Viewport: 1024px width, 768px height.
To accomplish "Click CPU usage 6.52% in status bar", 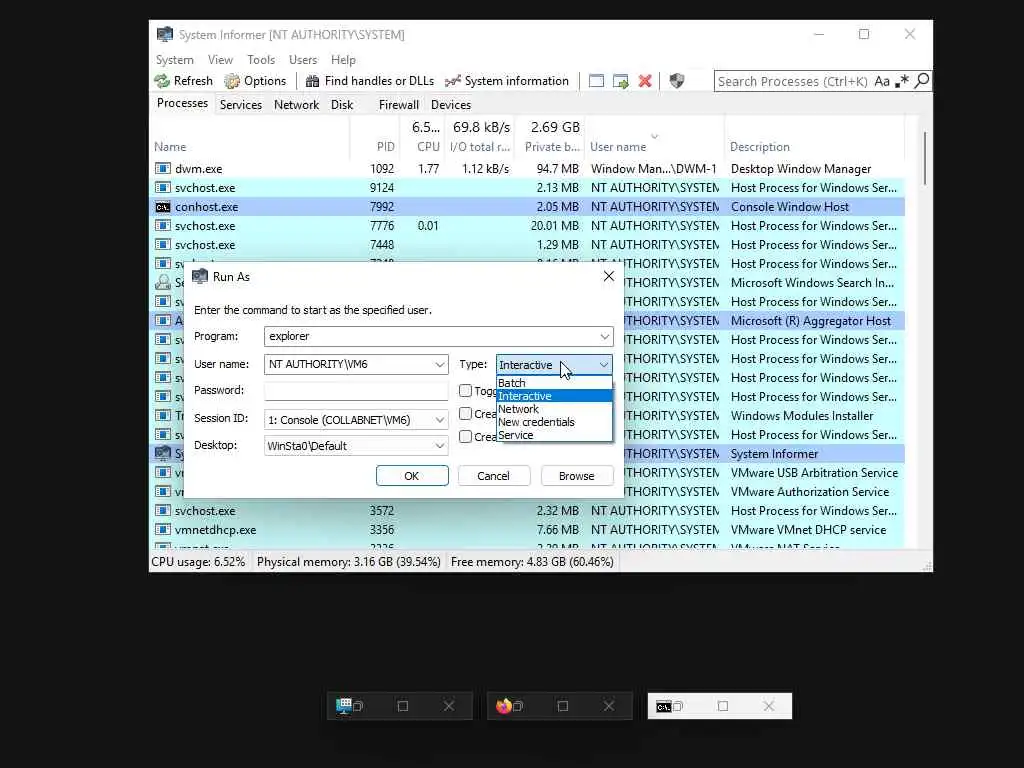I will tap(199, 562).
